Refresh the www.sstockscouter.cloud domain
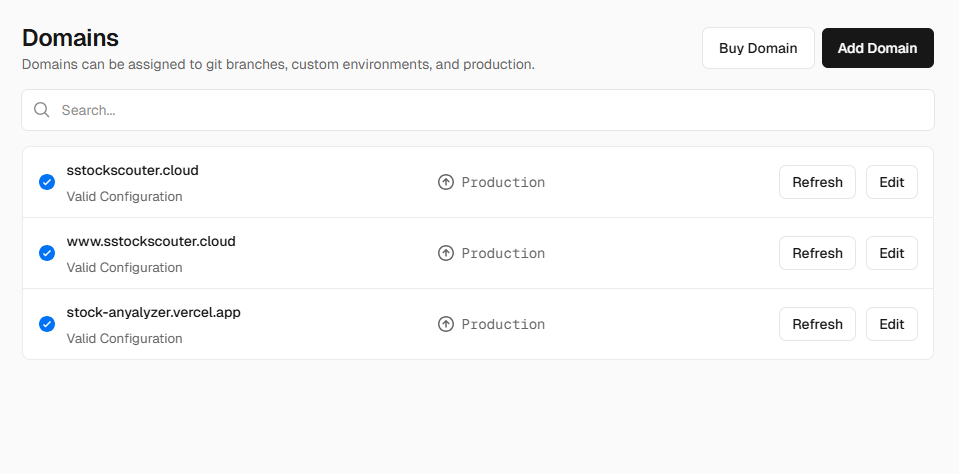The width and height of the screenshot is (959, 474). pos(817,253)
